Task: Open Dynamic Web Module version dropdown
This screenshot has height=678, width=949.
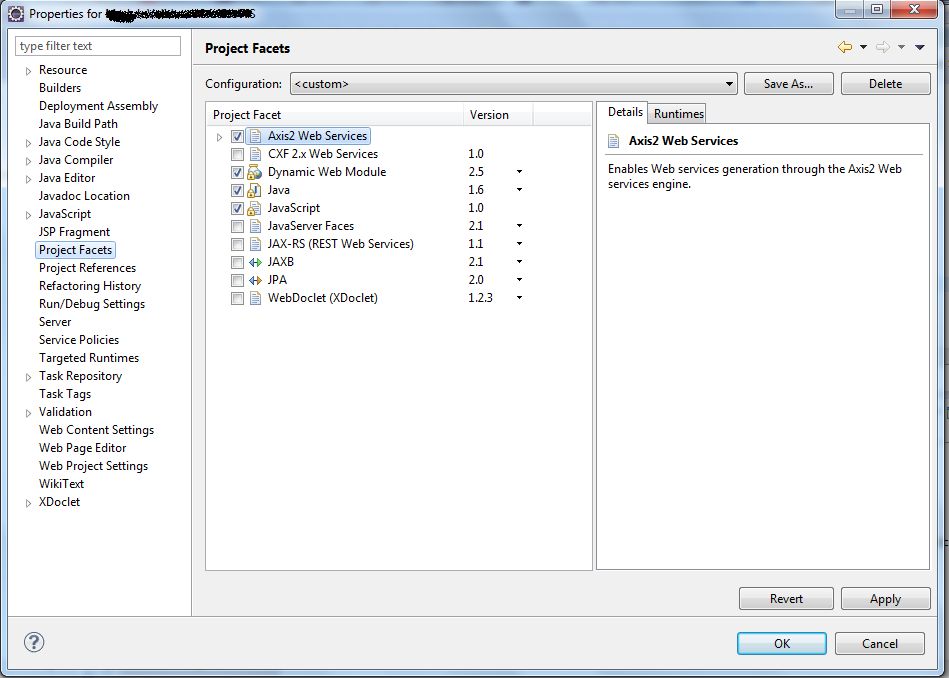Action: click(519, 172)
